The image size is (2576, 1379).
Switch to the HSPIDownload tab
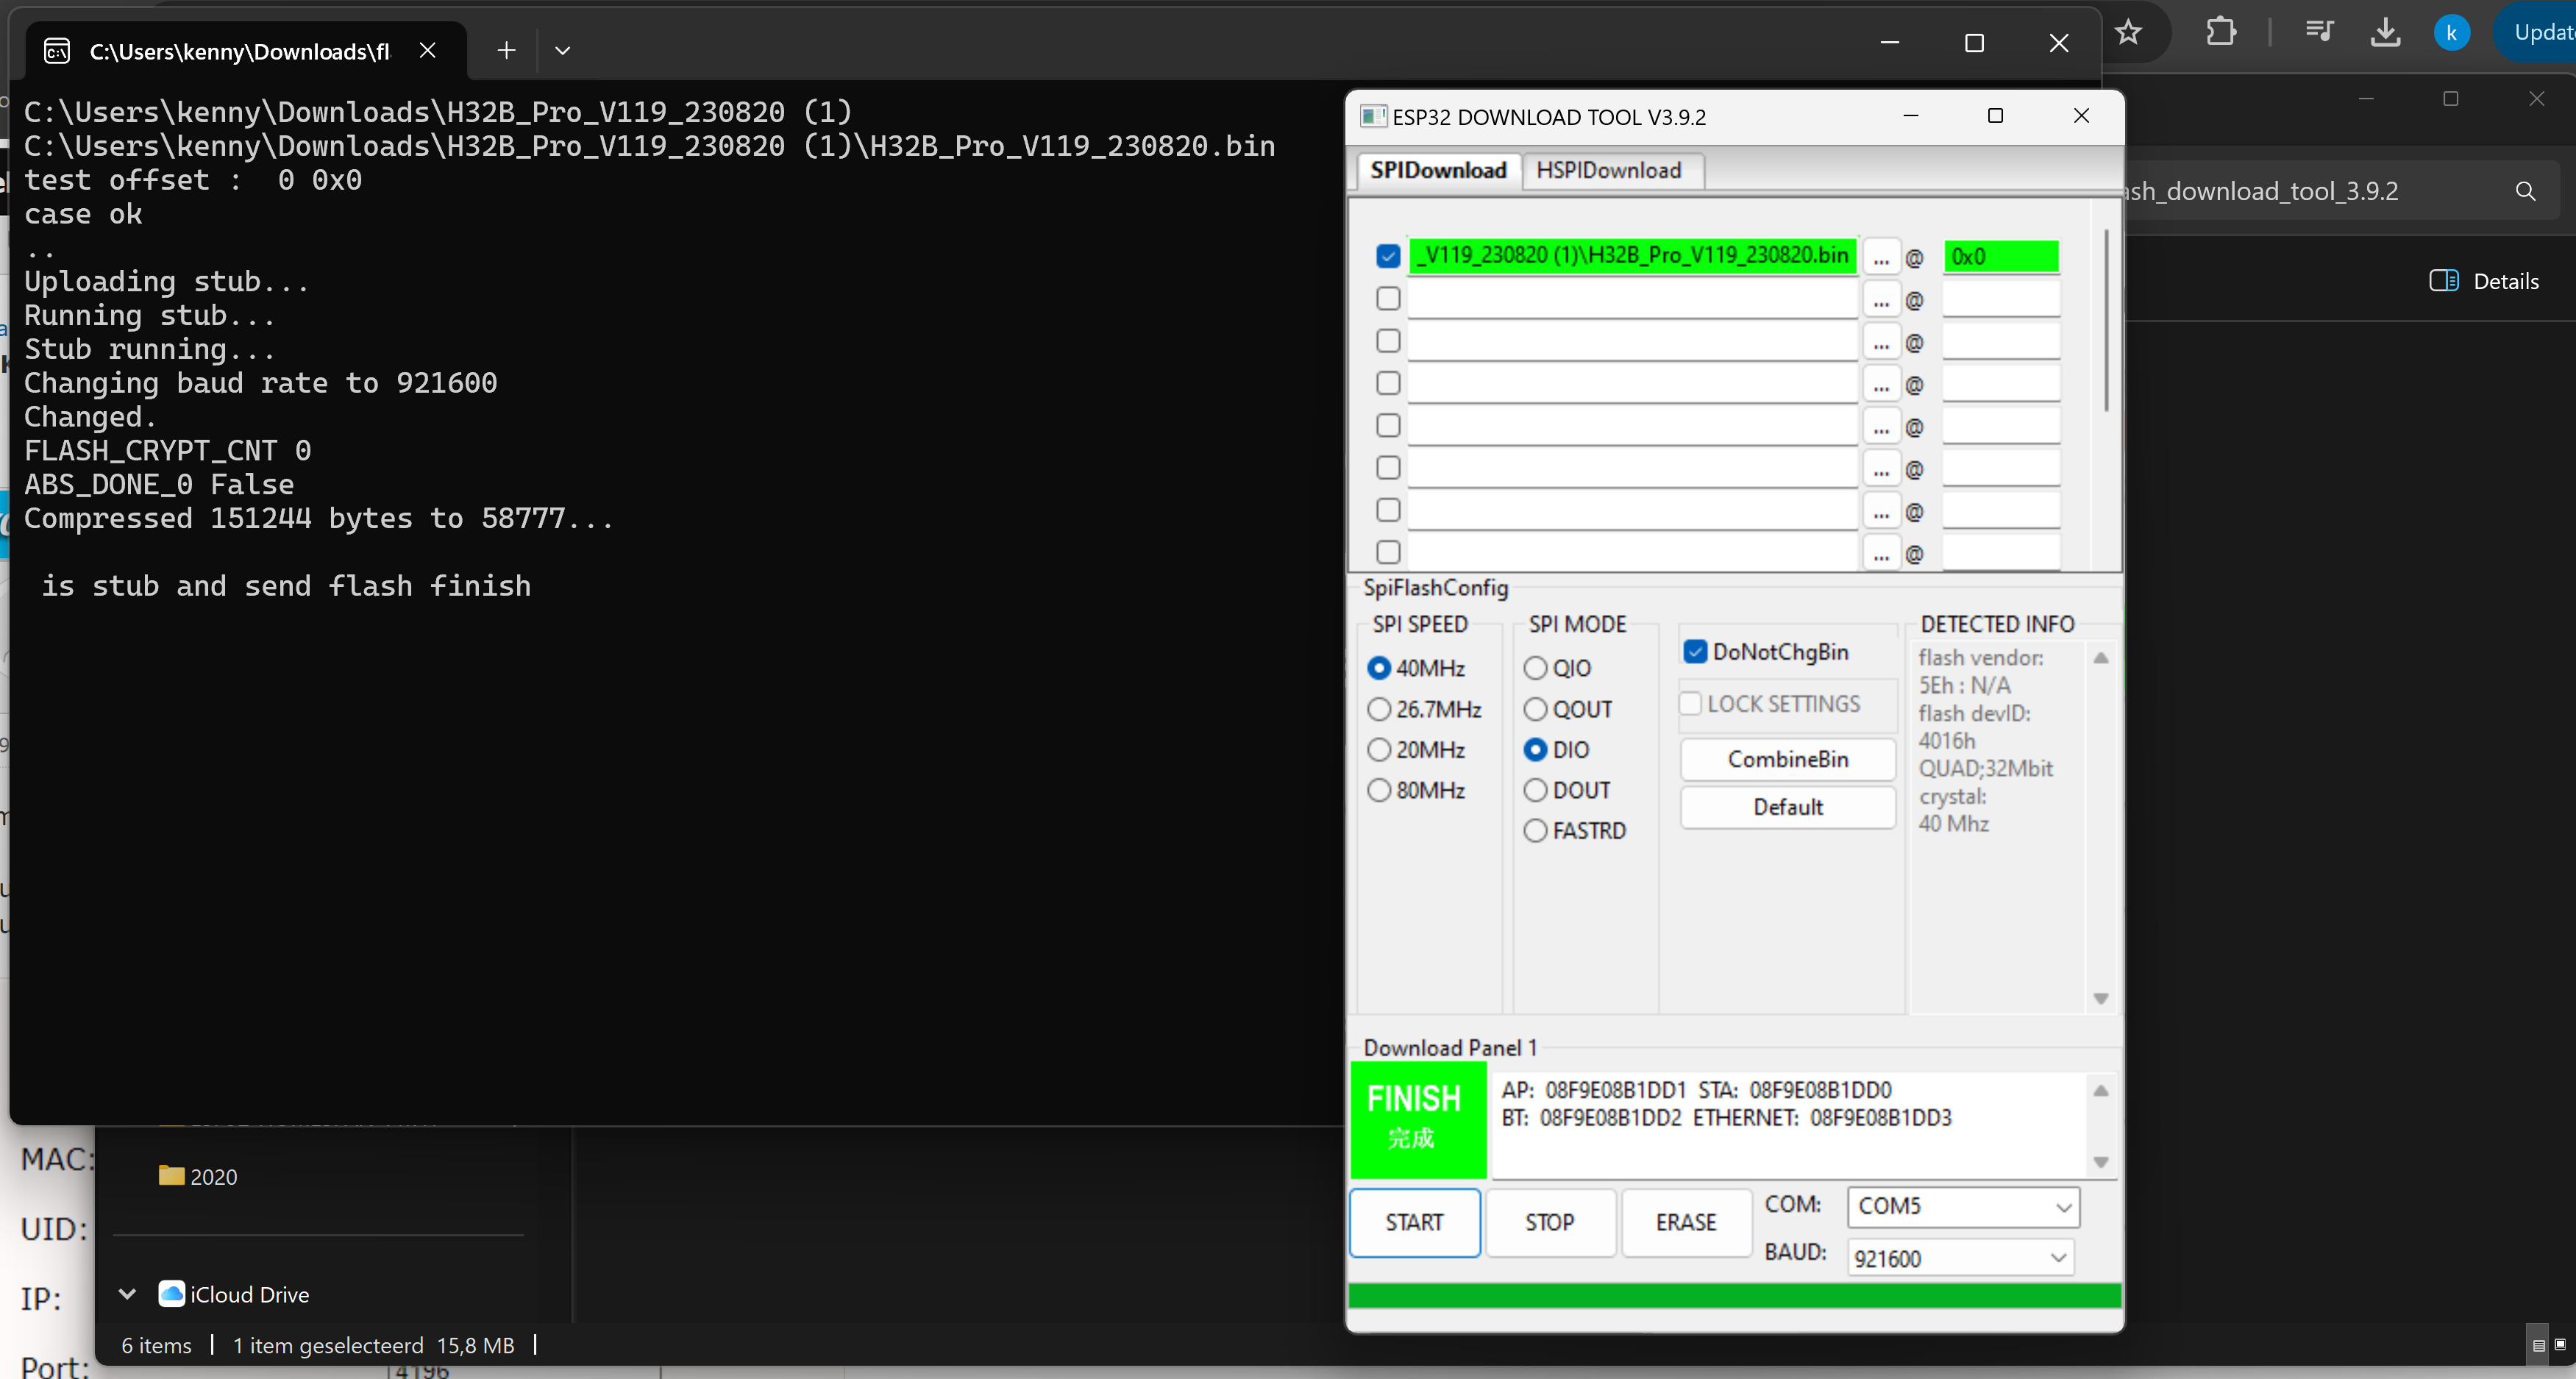(x=1608, y=170)
